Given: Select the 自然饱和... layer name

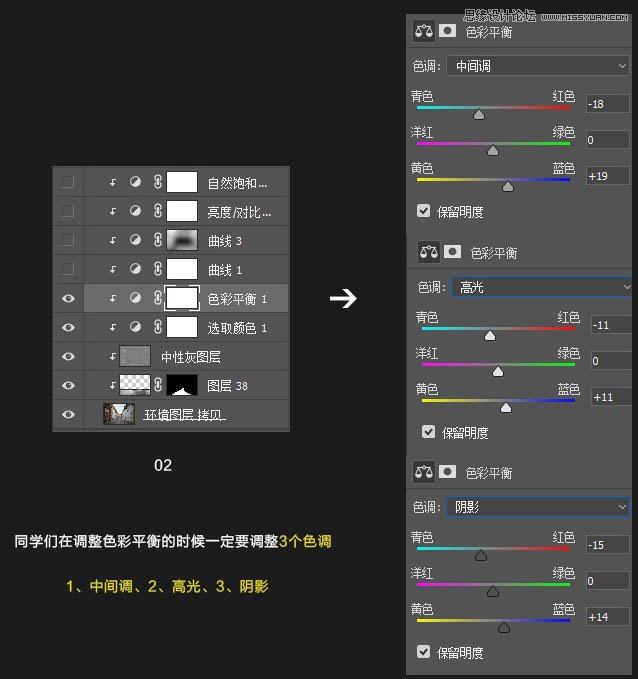Looking at the screenshot, I should point(237,183).
